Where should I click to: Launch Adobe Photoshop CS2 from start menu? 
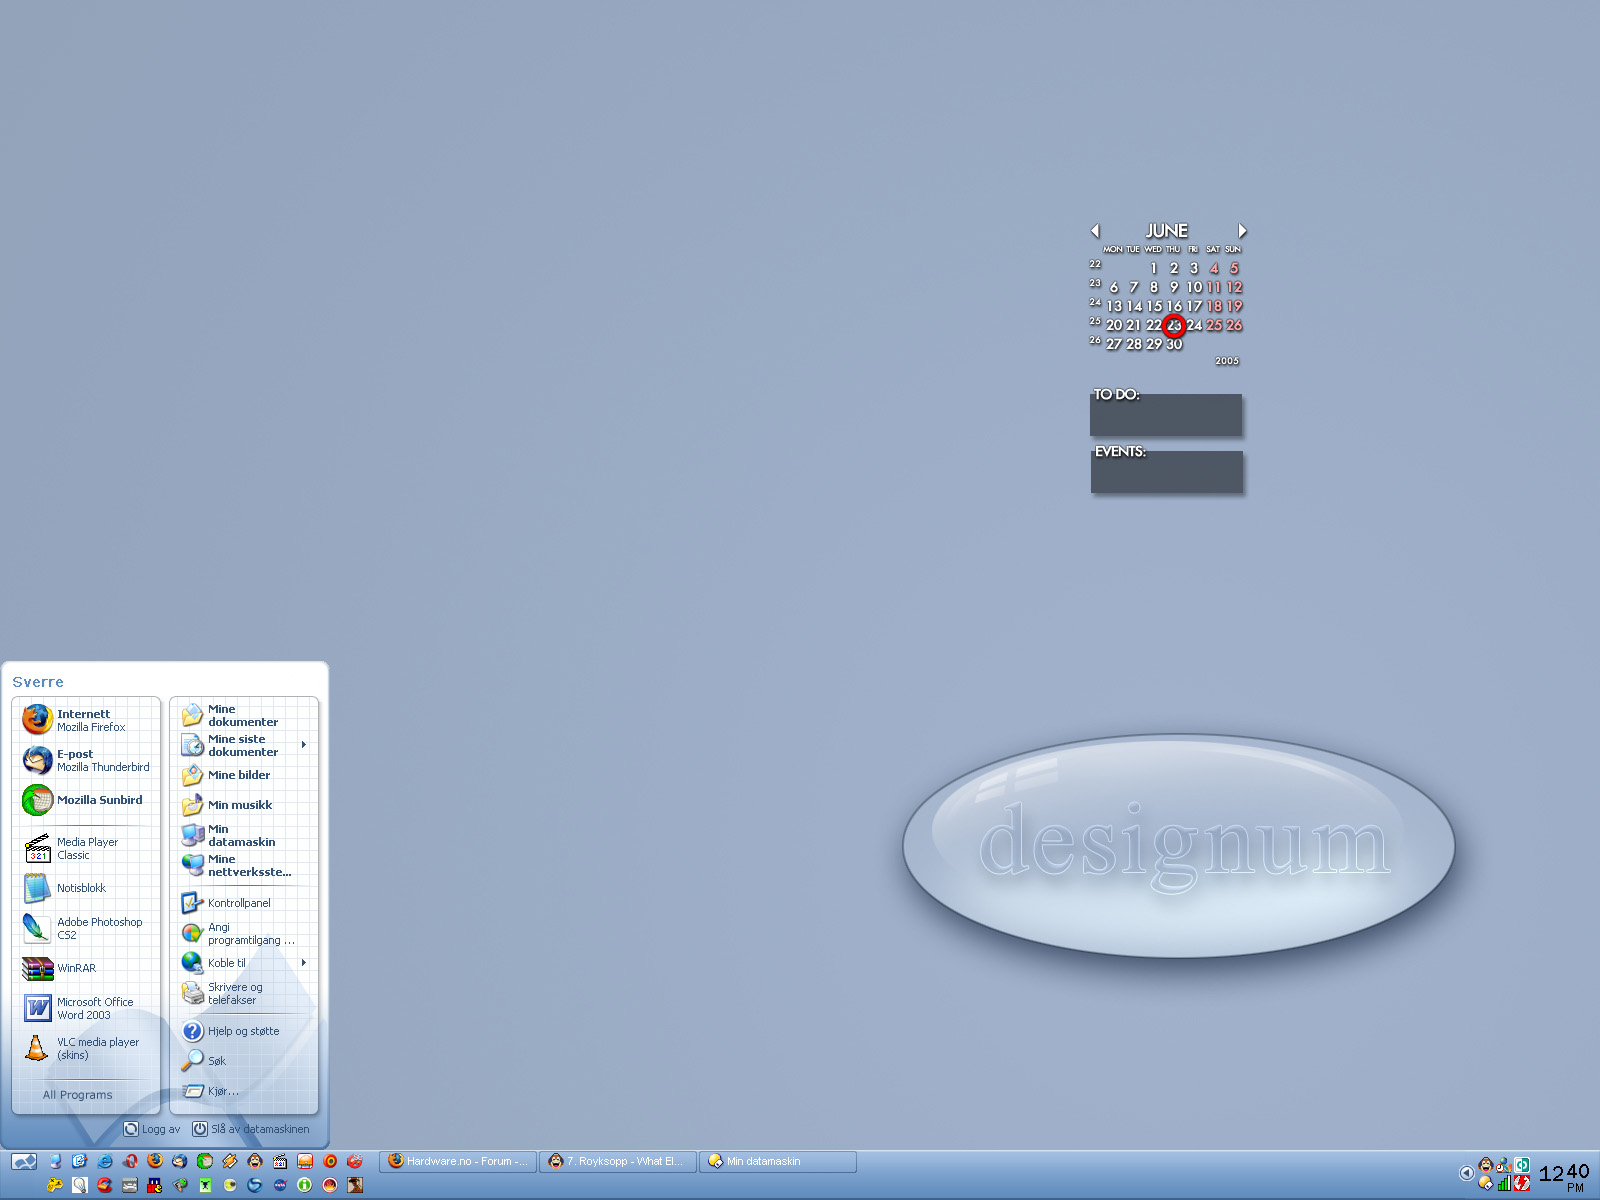pos(86,928)
